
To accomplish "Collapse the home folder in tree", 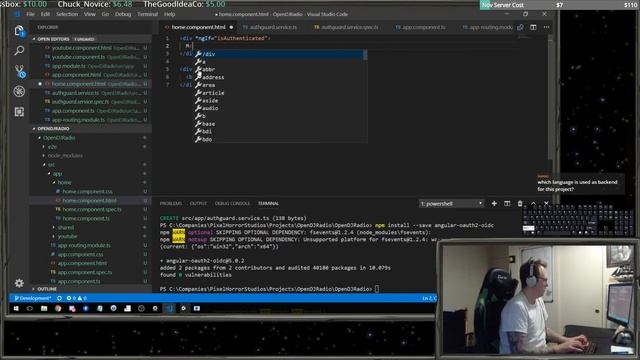I will tap(64, 182).
